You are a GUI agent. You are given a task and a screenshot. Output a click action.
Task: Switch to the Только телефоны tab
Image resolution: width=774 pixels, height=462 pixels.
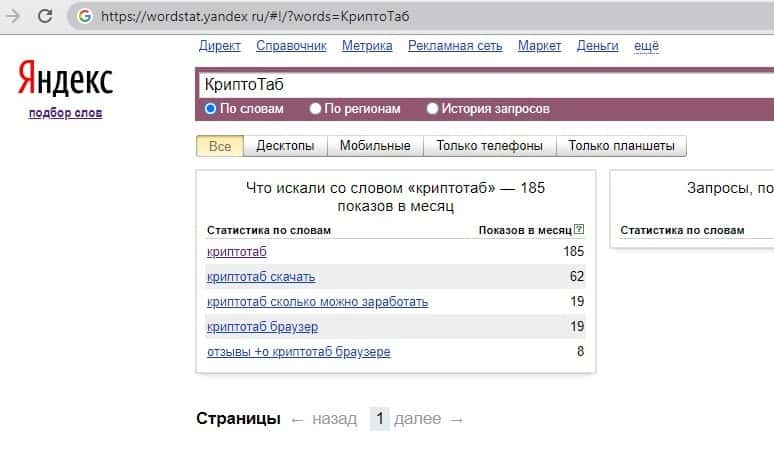click(489, 146)
